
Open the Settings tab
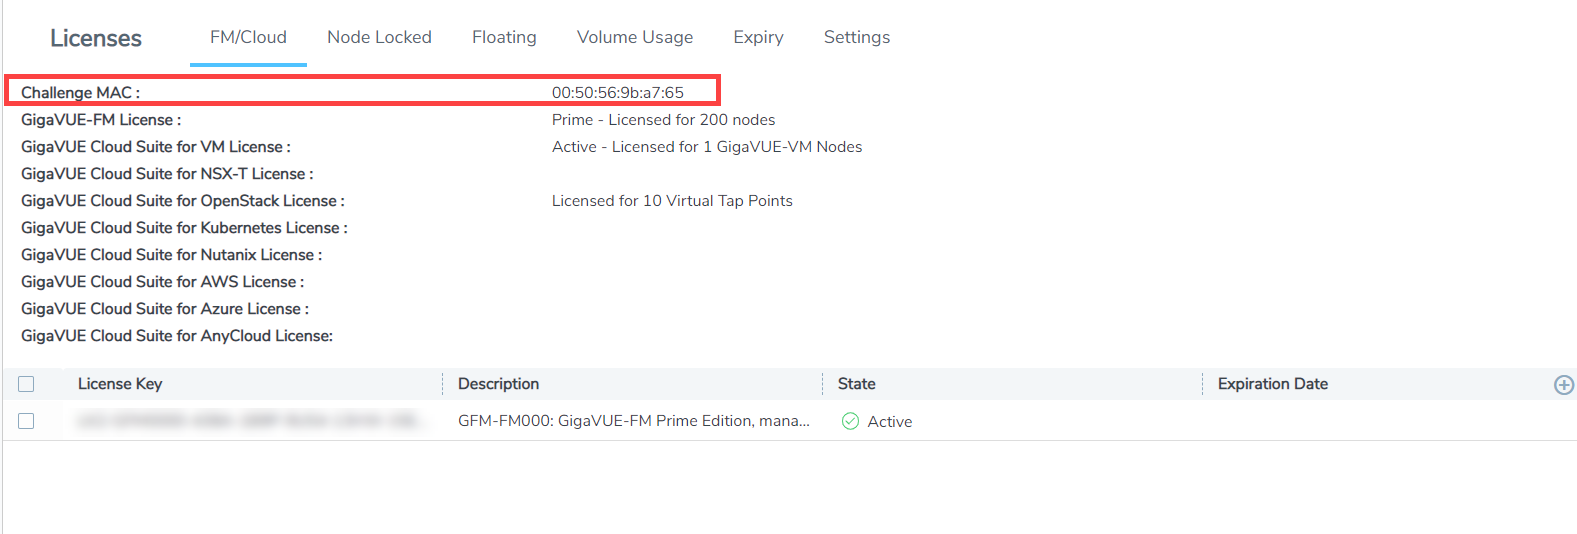point(857,37)
